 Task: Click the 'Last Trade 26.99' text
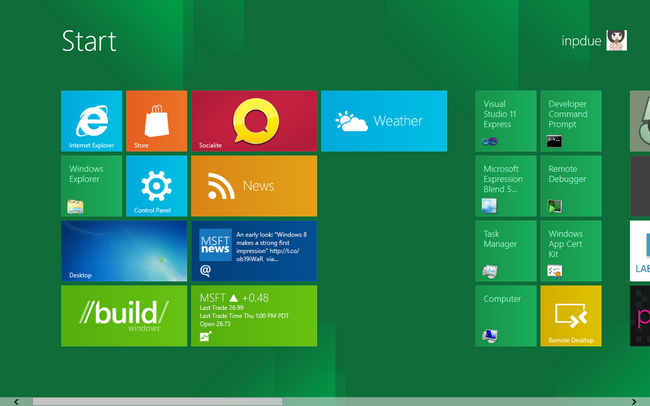(x=221, y=308)
